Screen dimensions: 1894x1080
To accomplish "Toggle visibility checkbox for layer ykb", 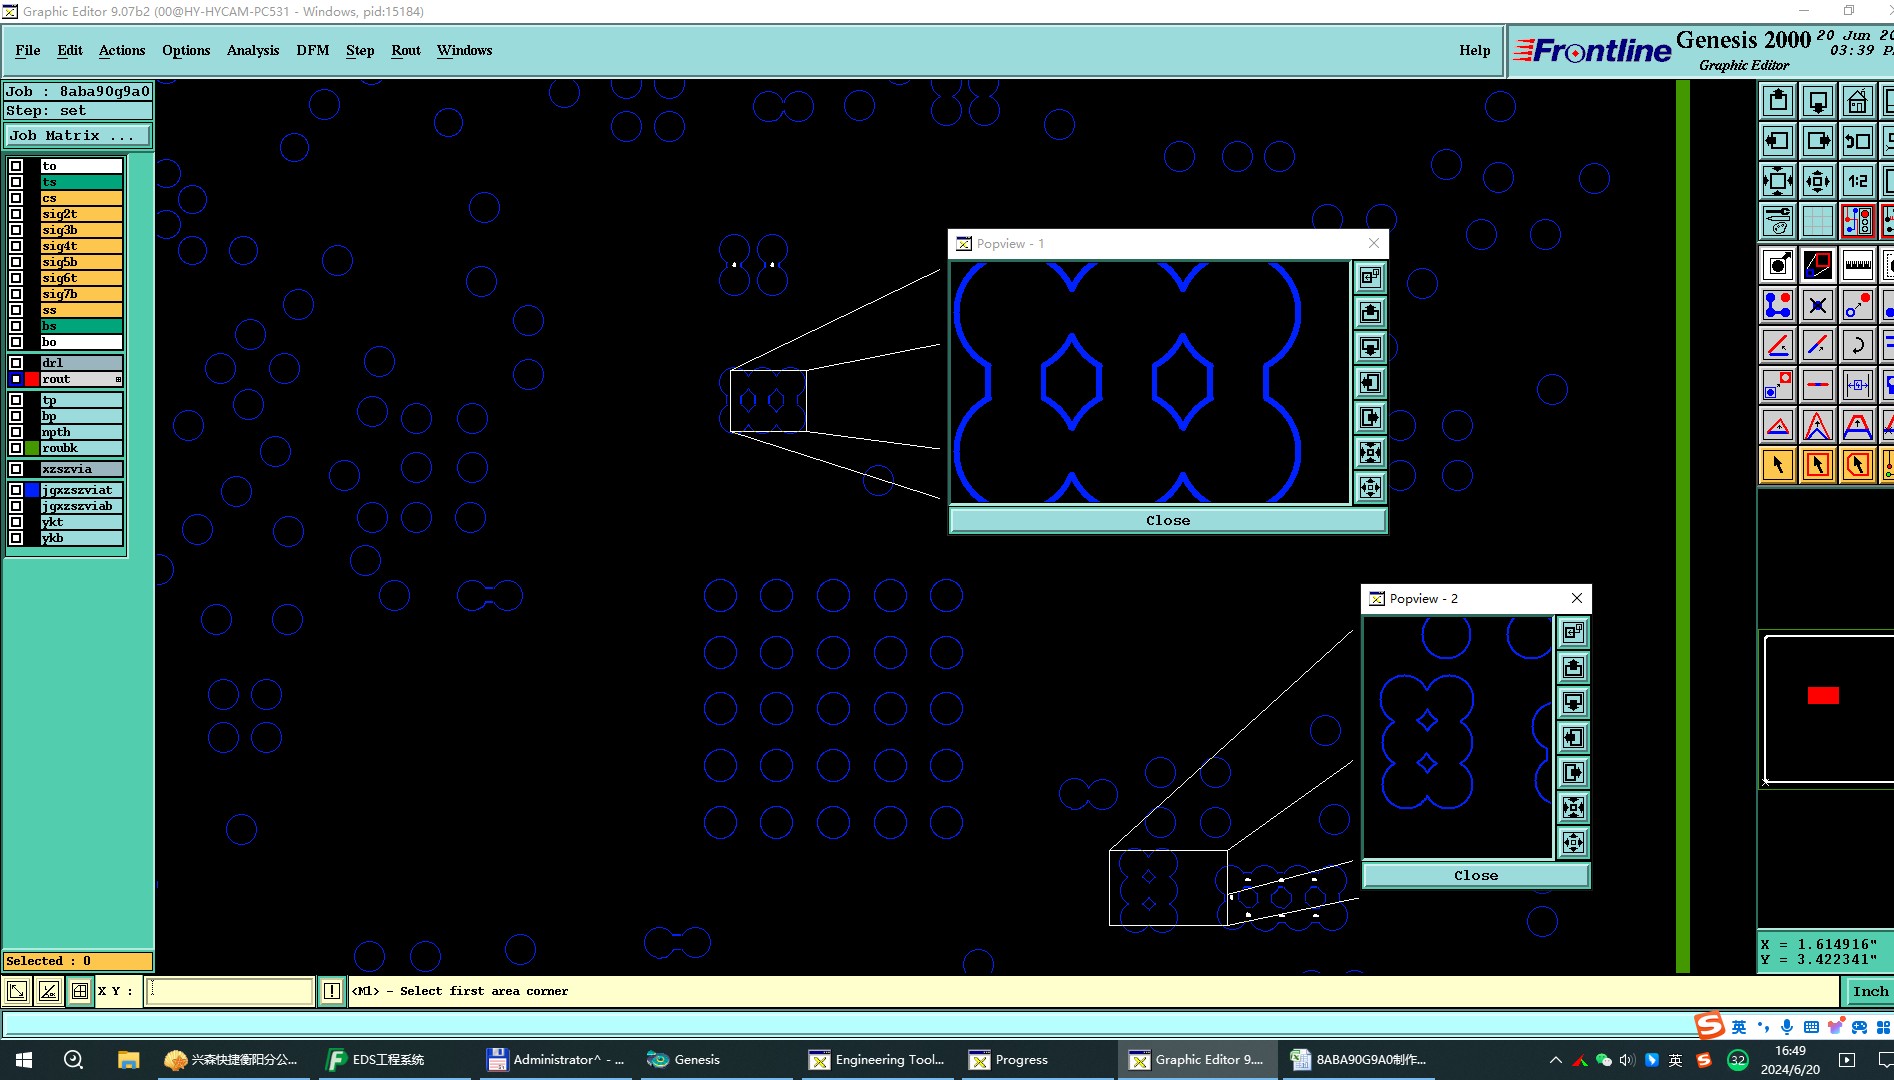I will [16, 538].
